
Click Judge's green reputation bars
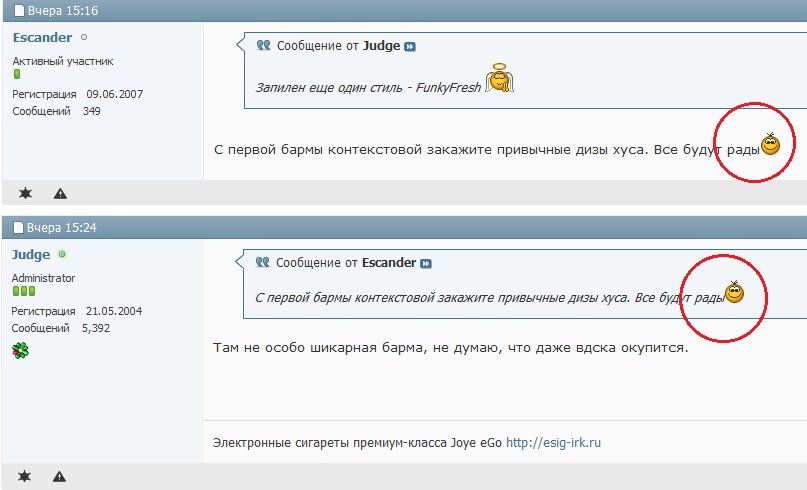(24, 291)
